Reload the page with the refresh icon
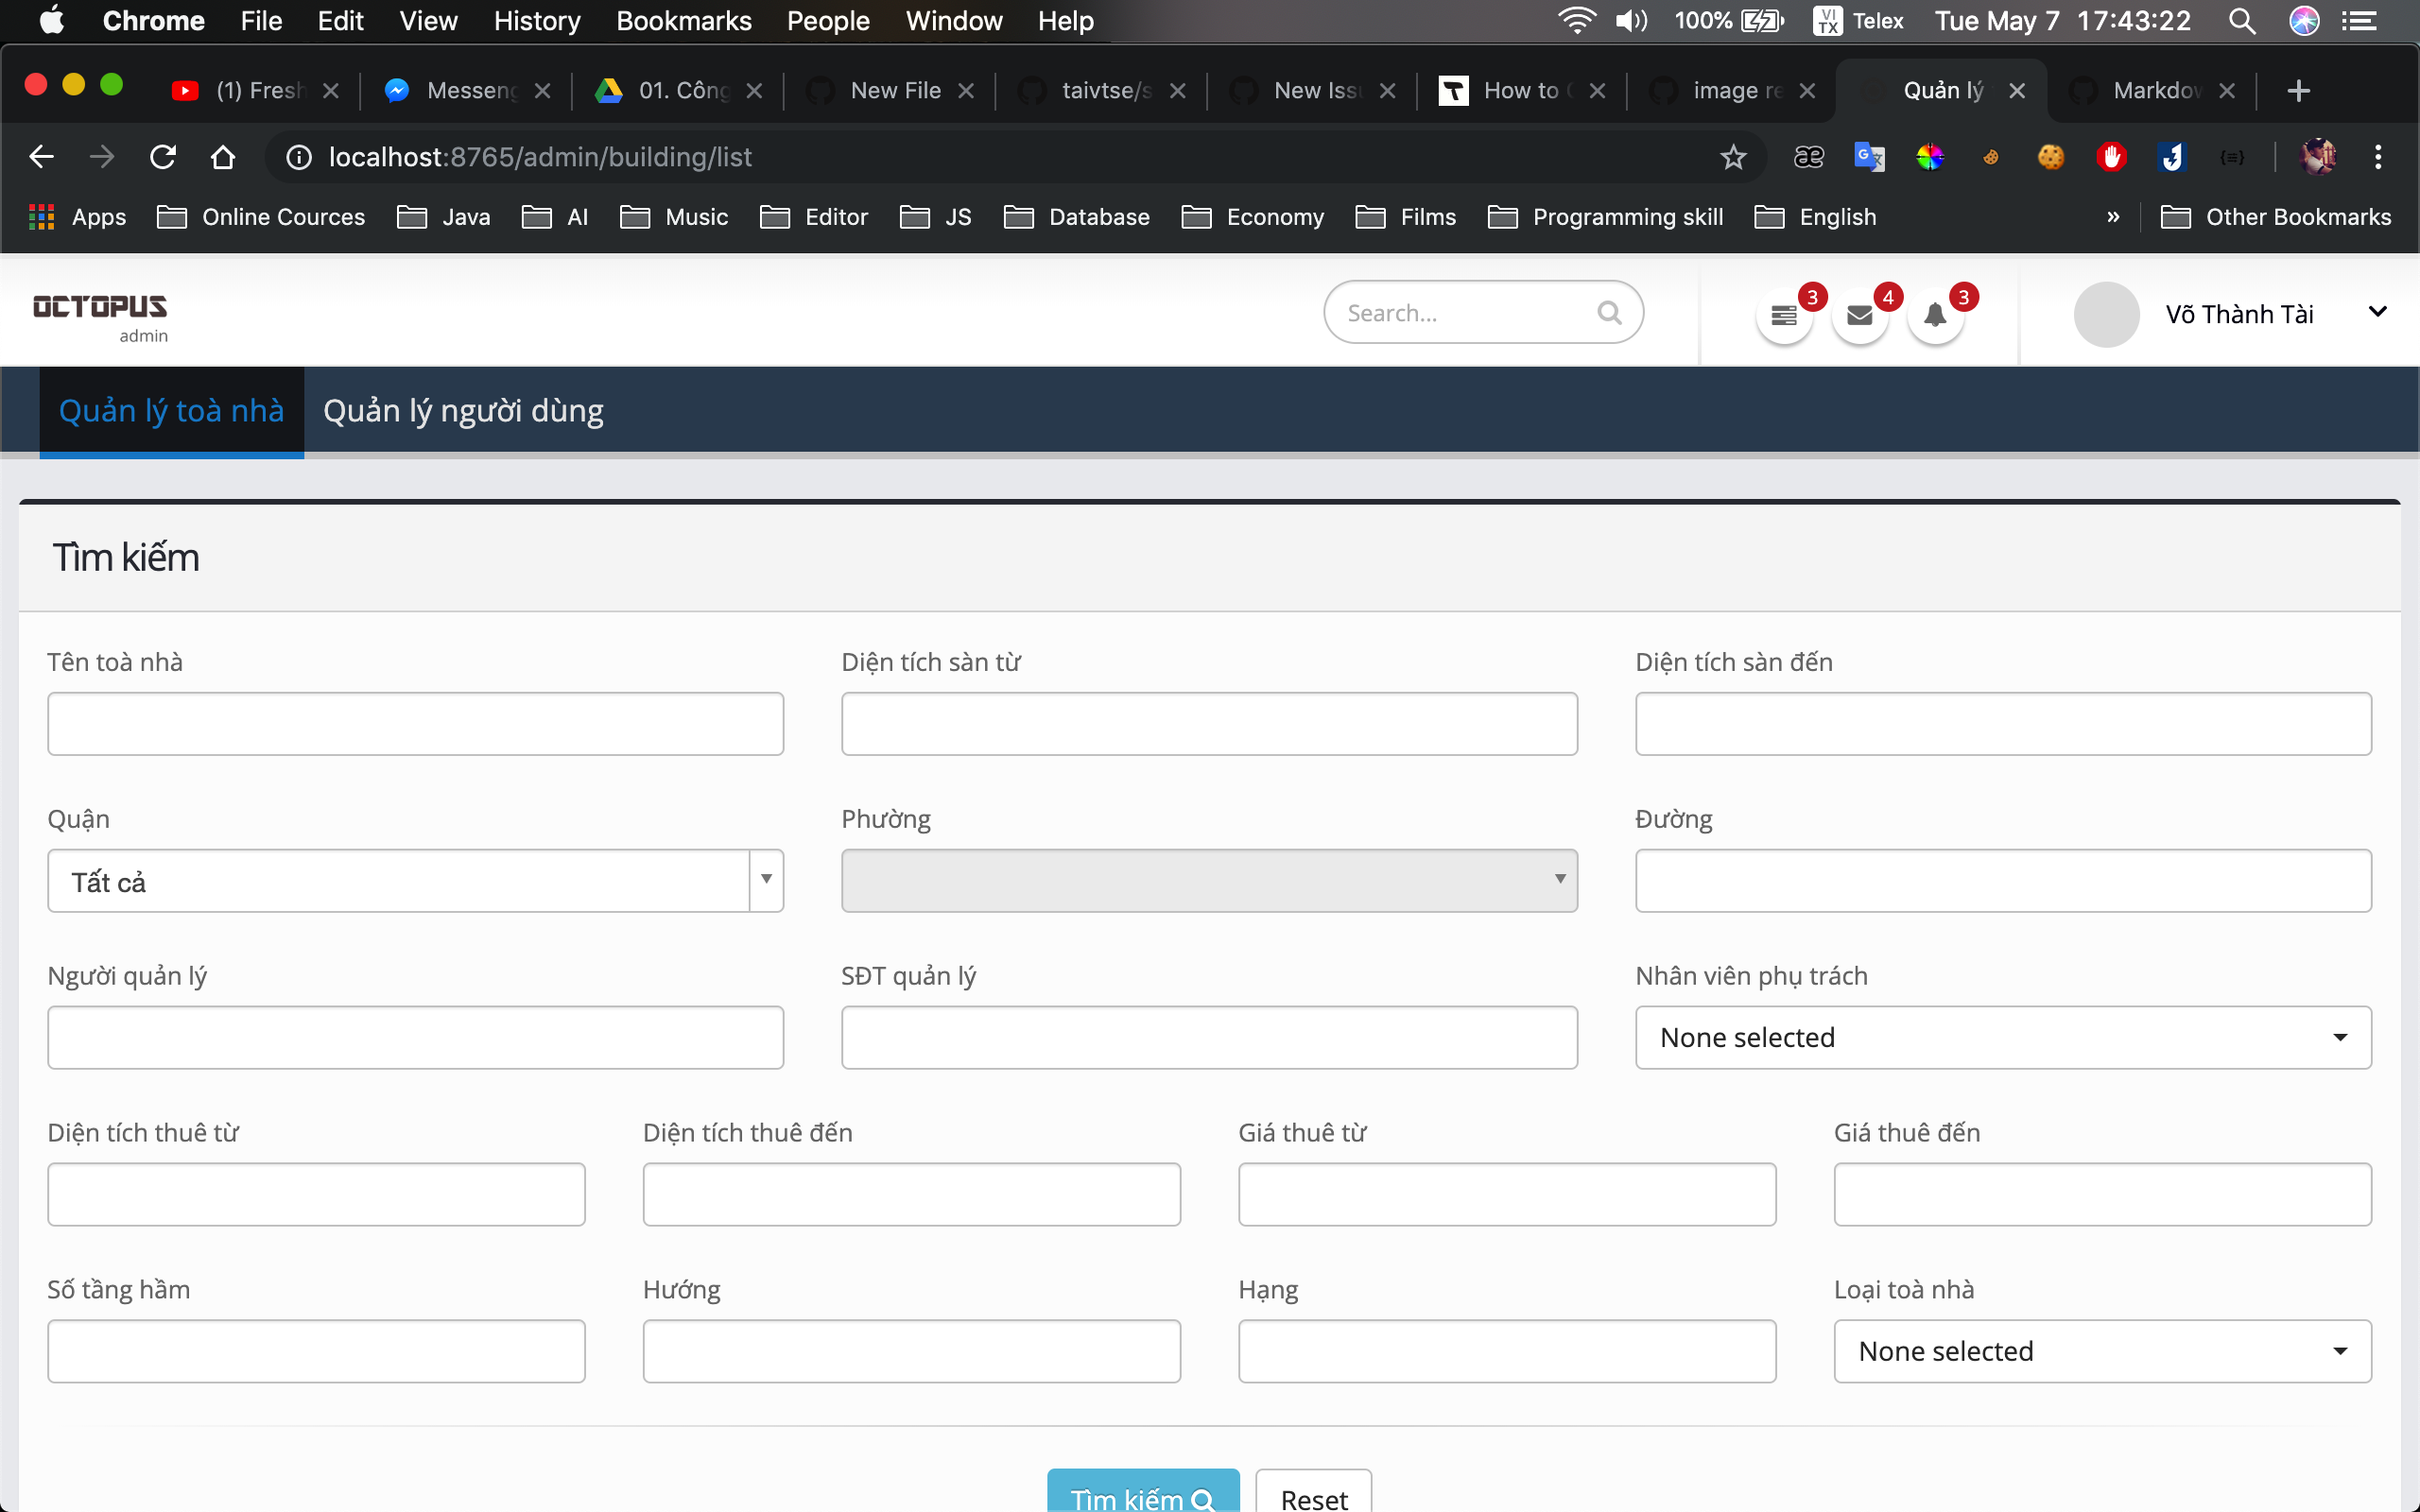 pos(163,157)
